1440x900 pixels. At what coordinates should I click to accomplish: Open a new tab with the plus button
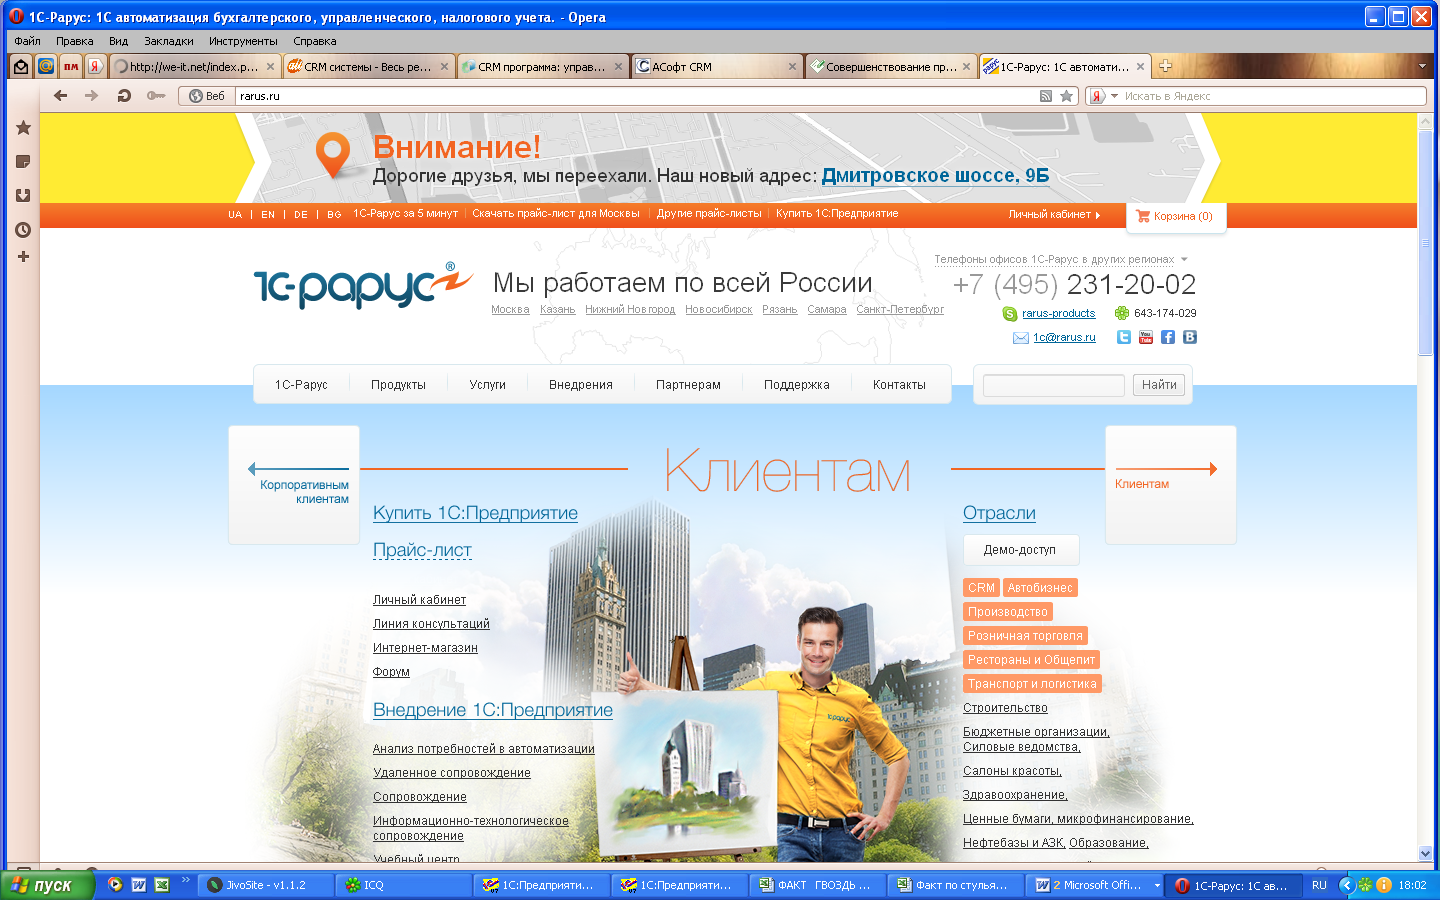point(1165,67)
